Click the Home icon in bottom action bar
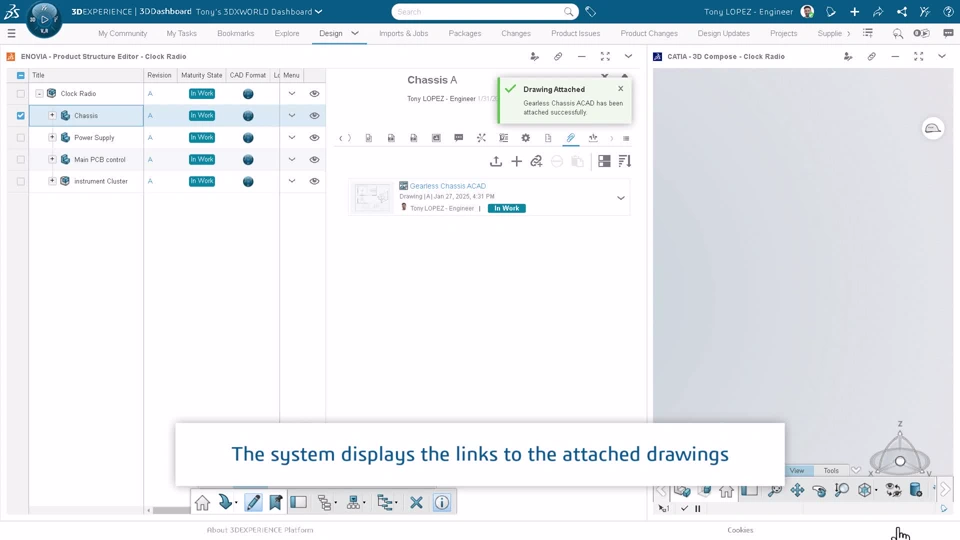 tap(202, 503)
